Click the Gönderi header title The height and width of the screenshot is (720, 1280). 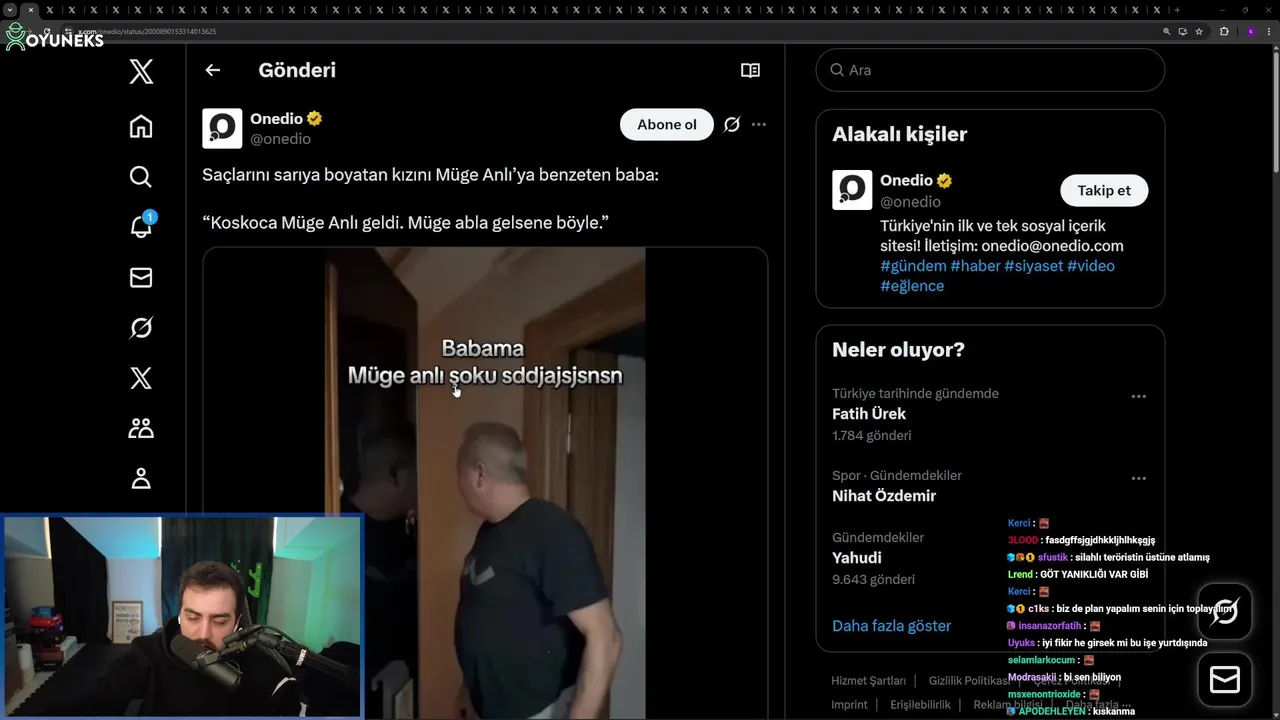pyautogui.click(x=297, y=70)
